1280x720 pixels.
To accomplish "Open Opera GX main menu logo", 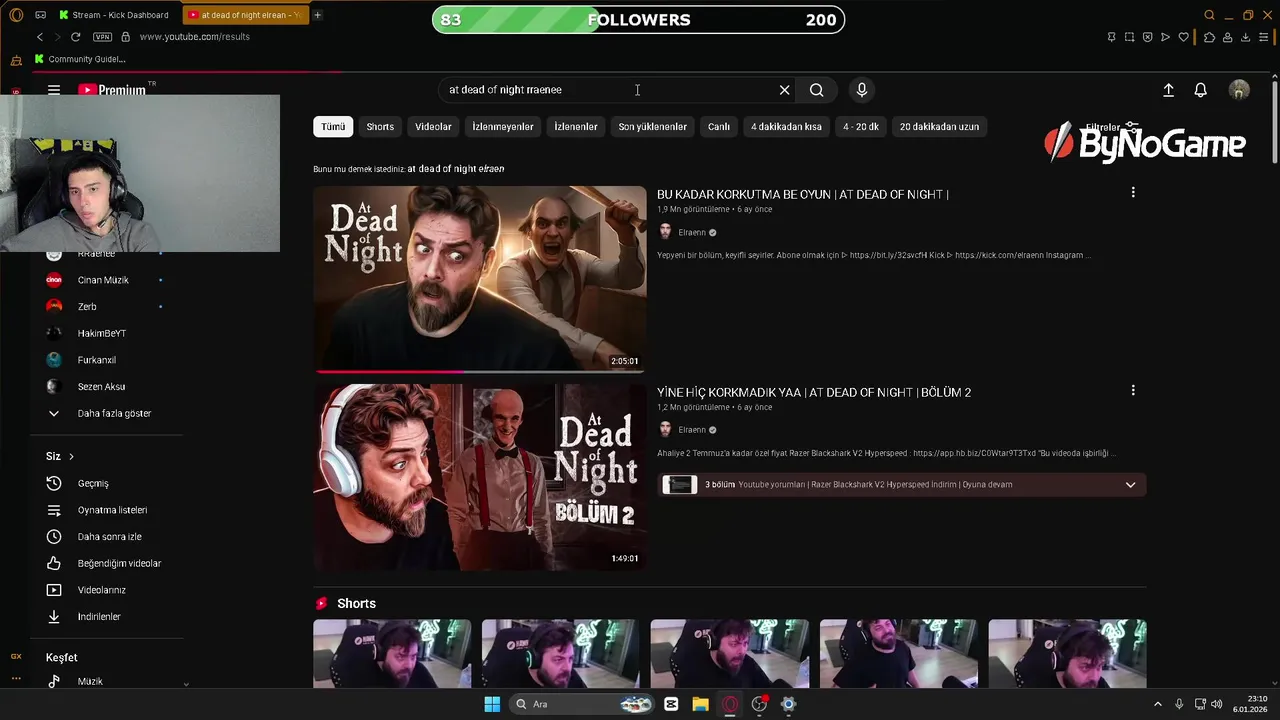I will [x=16, y=15].
